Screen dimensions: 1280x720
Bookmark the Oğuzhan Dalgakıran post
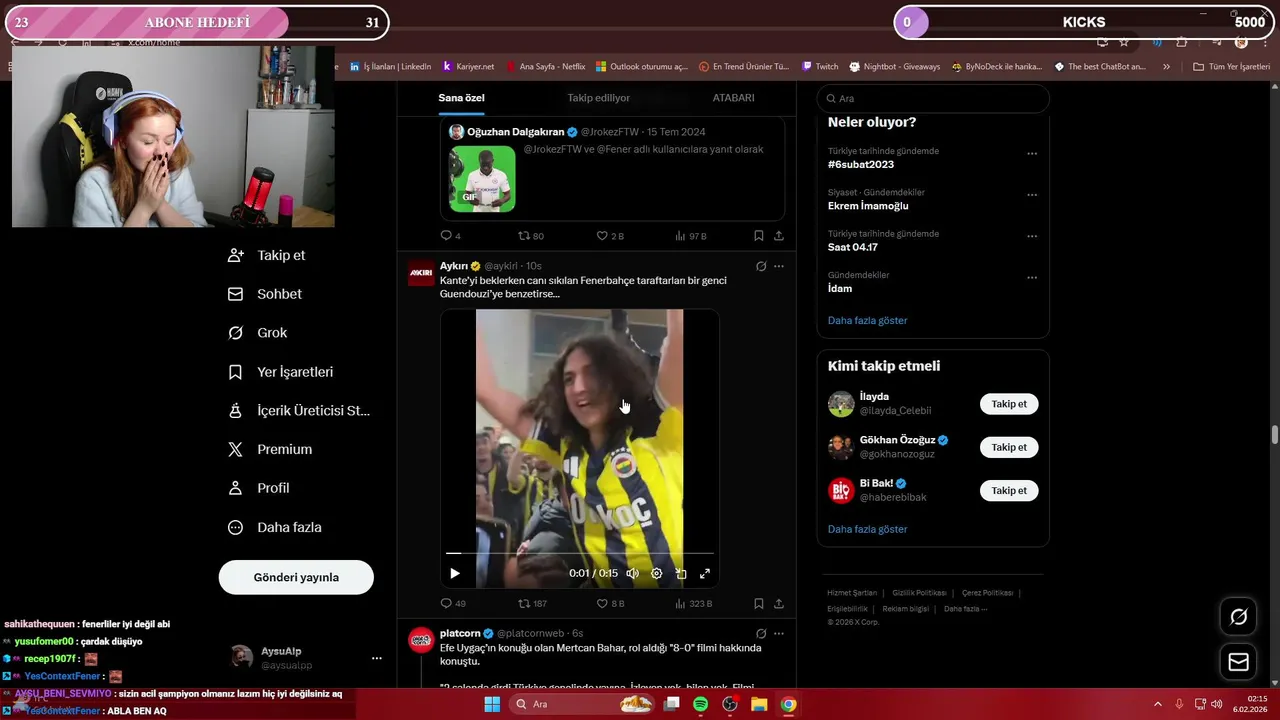tap(759, 236)
